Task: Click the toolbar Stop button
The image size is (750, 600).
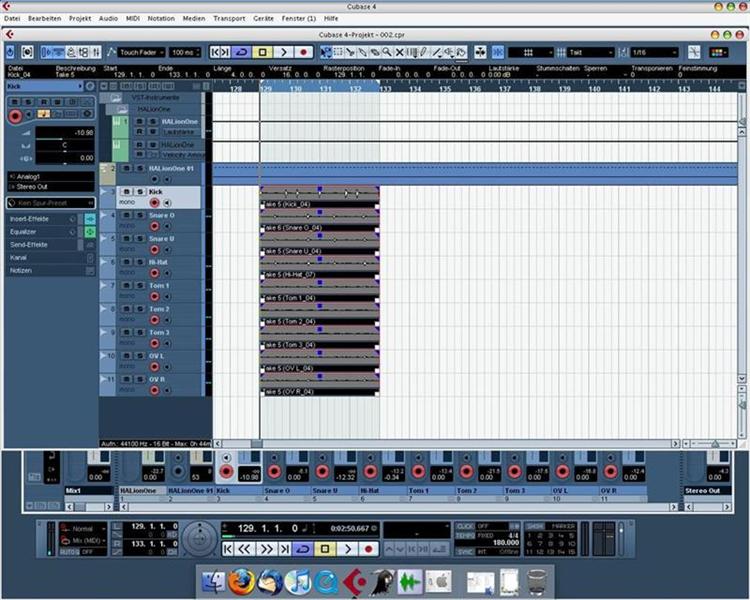Action: coord(262,52)
